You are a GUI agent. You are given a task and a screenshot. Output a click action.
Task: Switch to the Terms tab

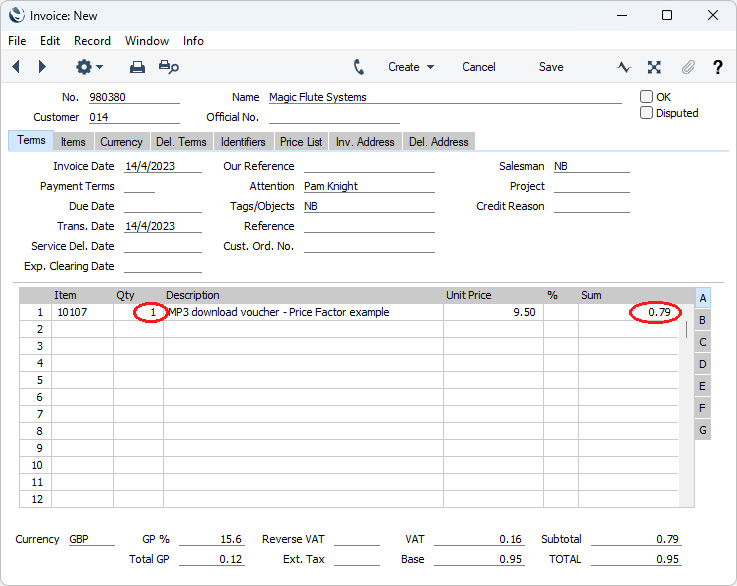tap(31, 141)
